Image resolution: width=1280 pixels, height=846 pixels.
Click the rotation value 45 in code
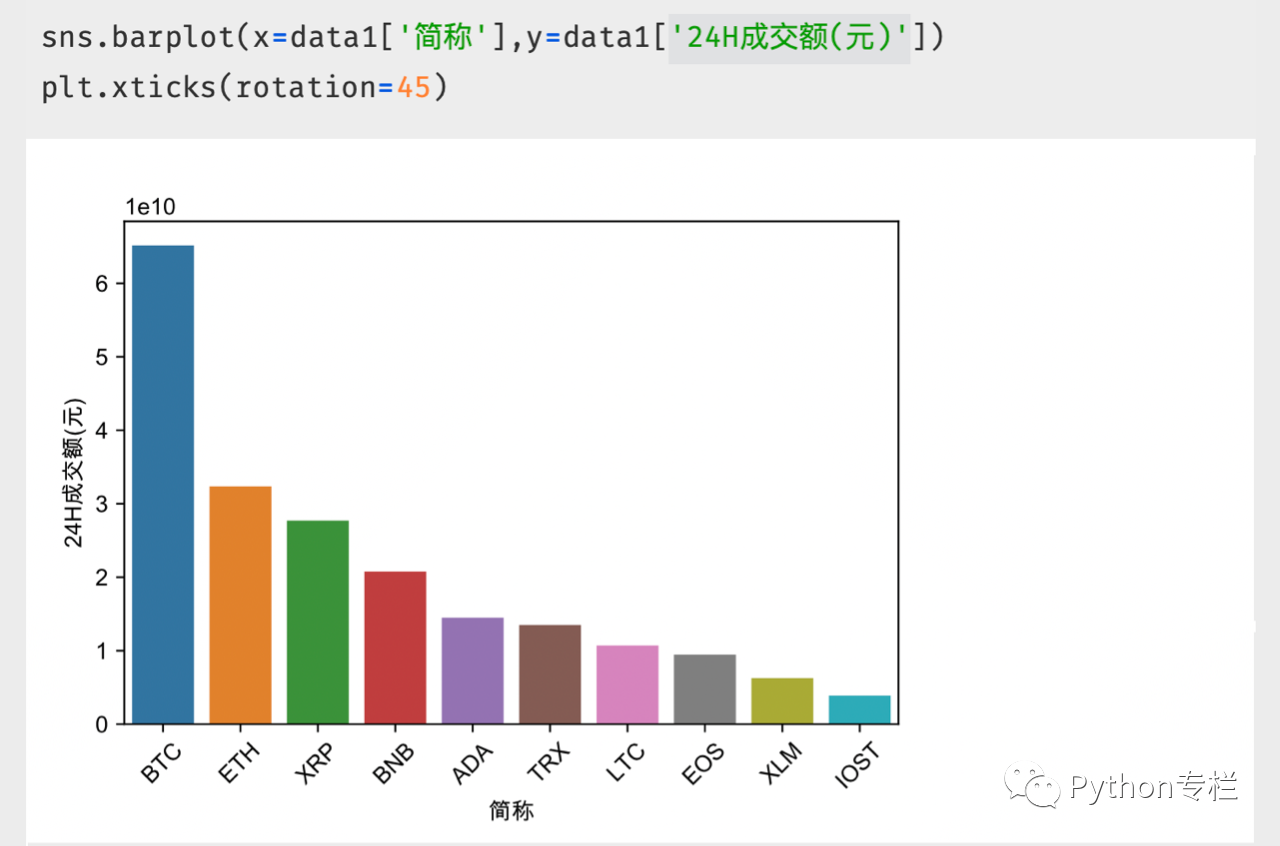[x=413, y=87]
